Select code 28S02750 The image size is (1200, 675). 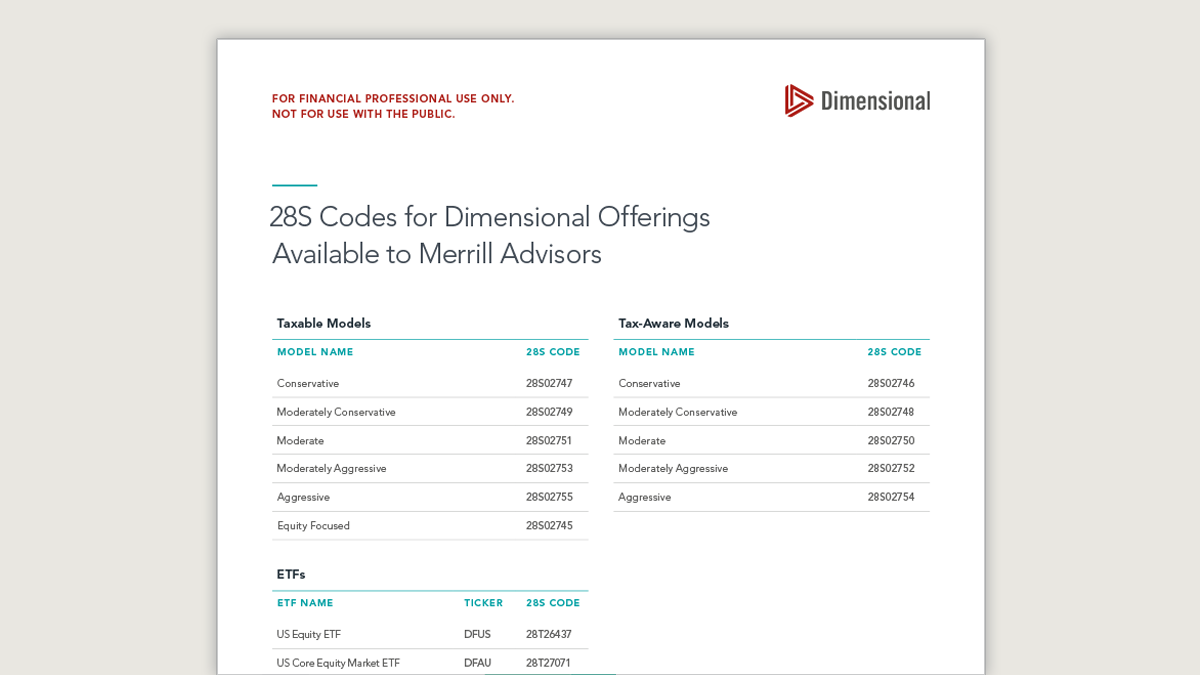[x=891, y=440]
